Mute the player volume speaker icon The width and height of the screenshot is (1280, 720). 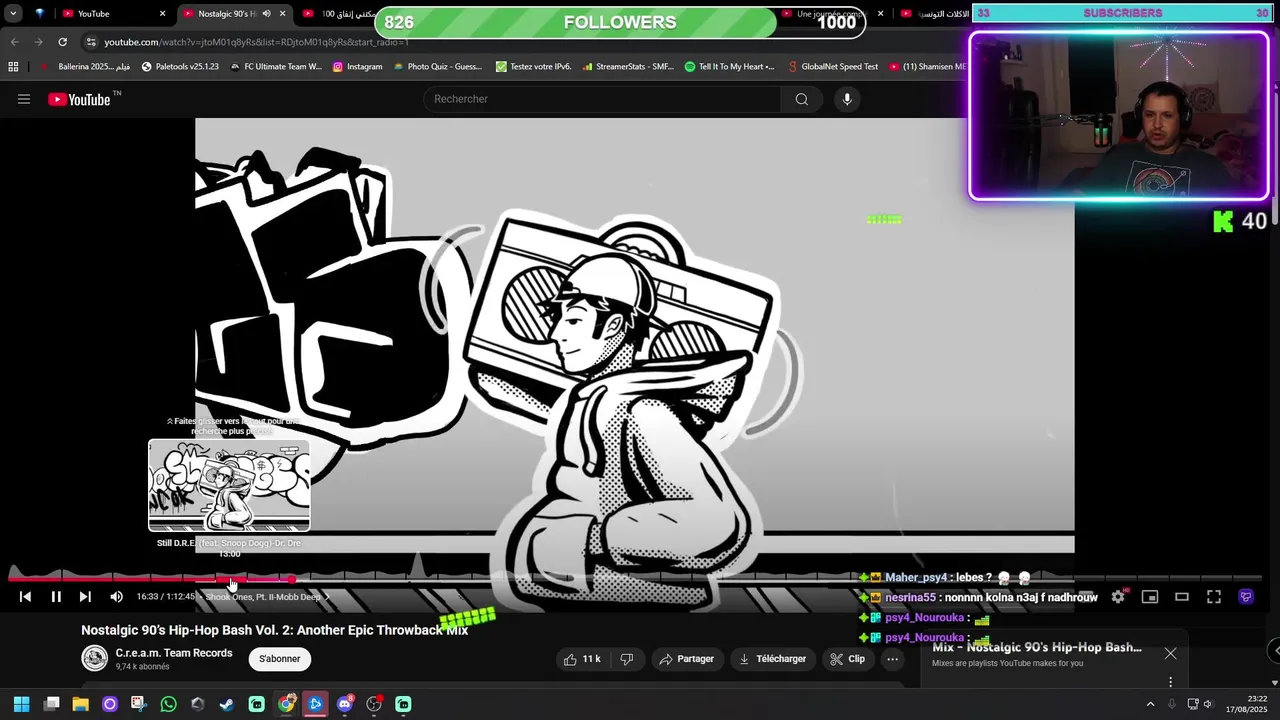[116, 597]
